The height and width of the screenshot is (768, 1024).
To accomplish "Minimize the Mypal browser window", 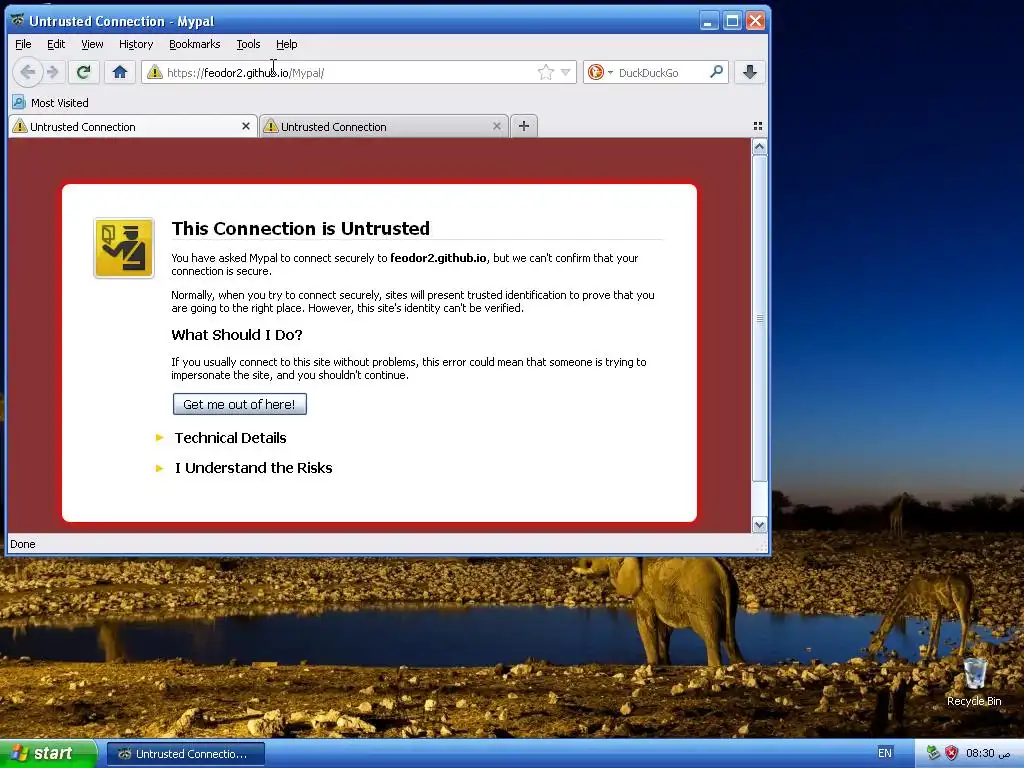I will [709, 21].
